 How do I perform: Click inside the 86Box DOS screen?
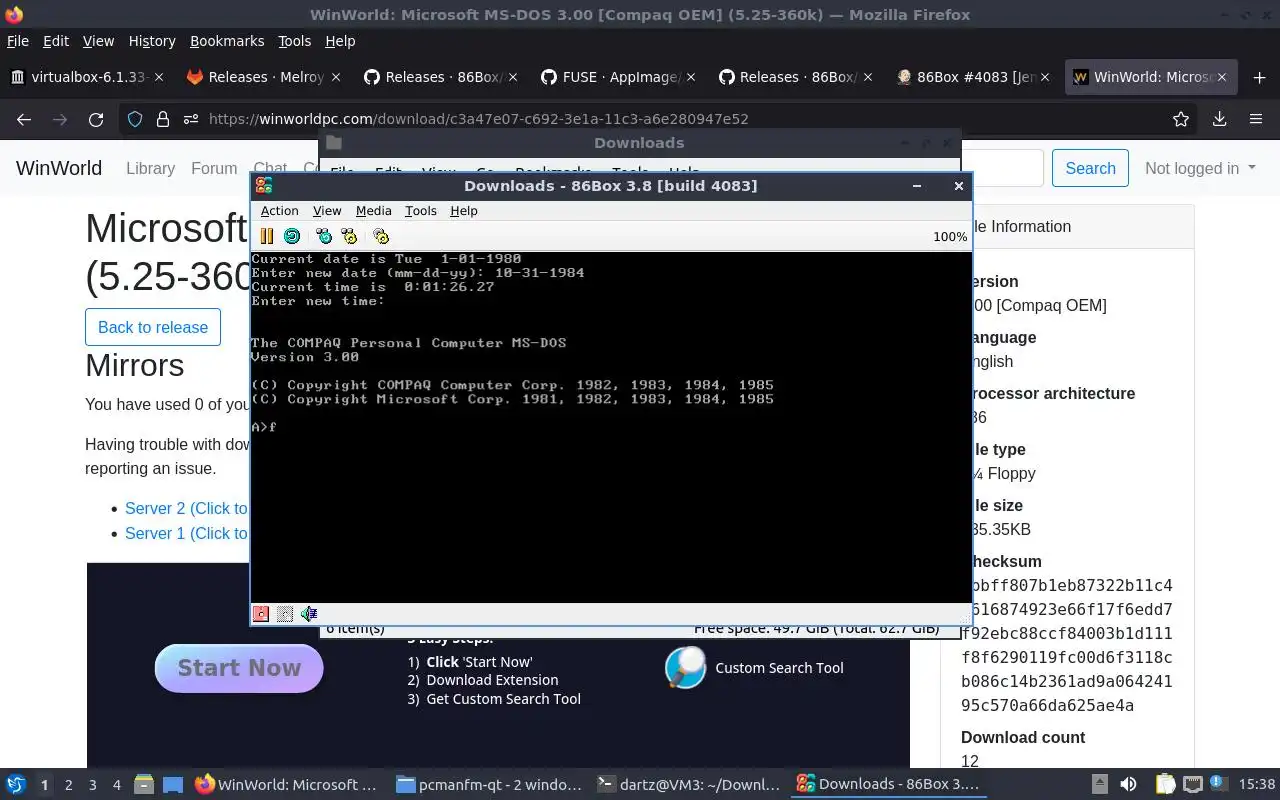tap(610, 427)
